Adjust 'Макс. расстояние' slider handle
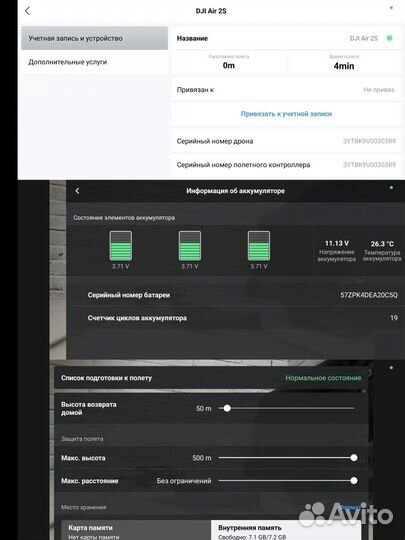 [x=354, y=481]
